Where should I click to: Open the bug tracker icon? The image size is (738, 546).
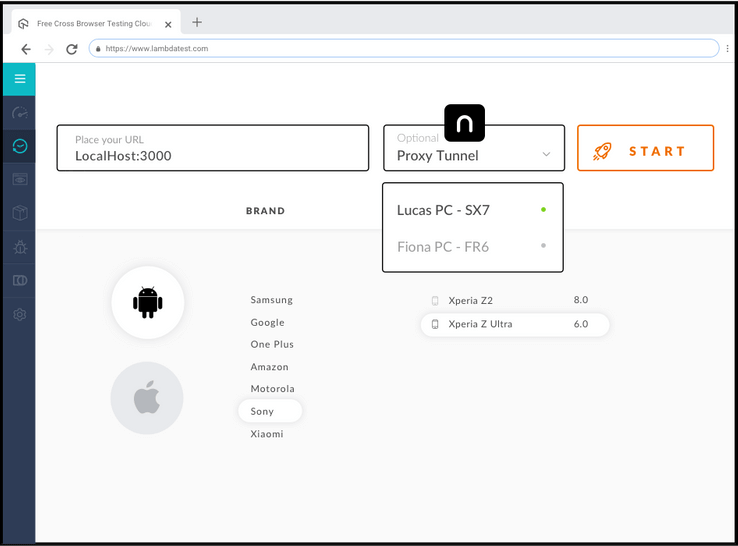coord(19,247)
